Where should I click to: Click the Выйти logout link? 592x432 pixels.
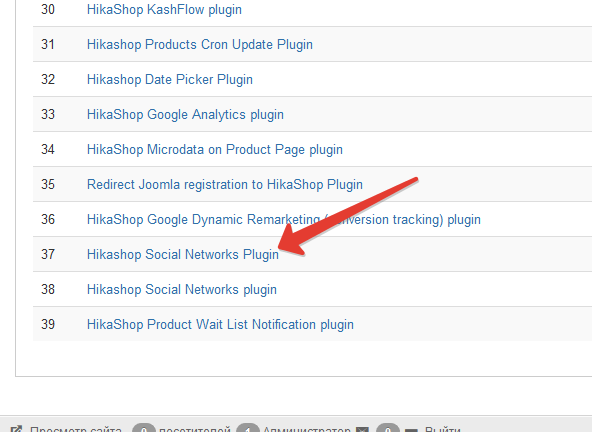pyautogui.click(x=442, y=429)
